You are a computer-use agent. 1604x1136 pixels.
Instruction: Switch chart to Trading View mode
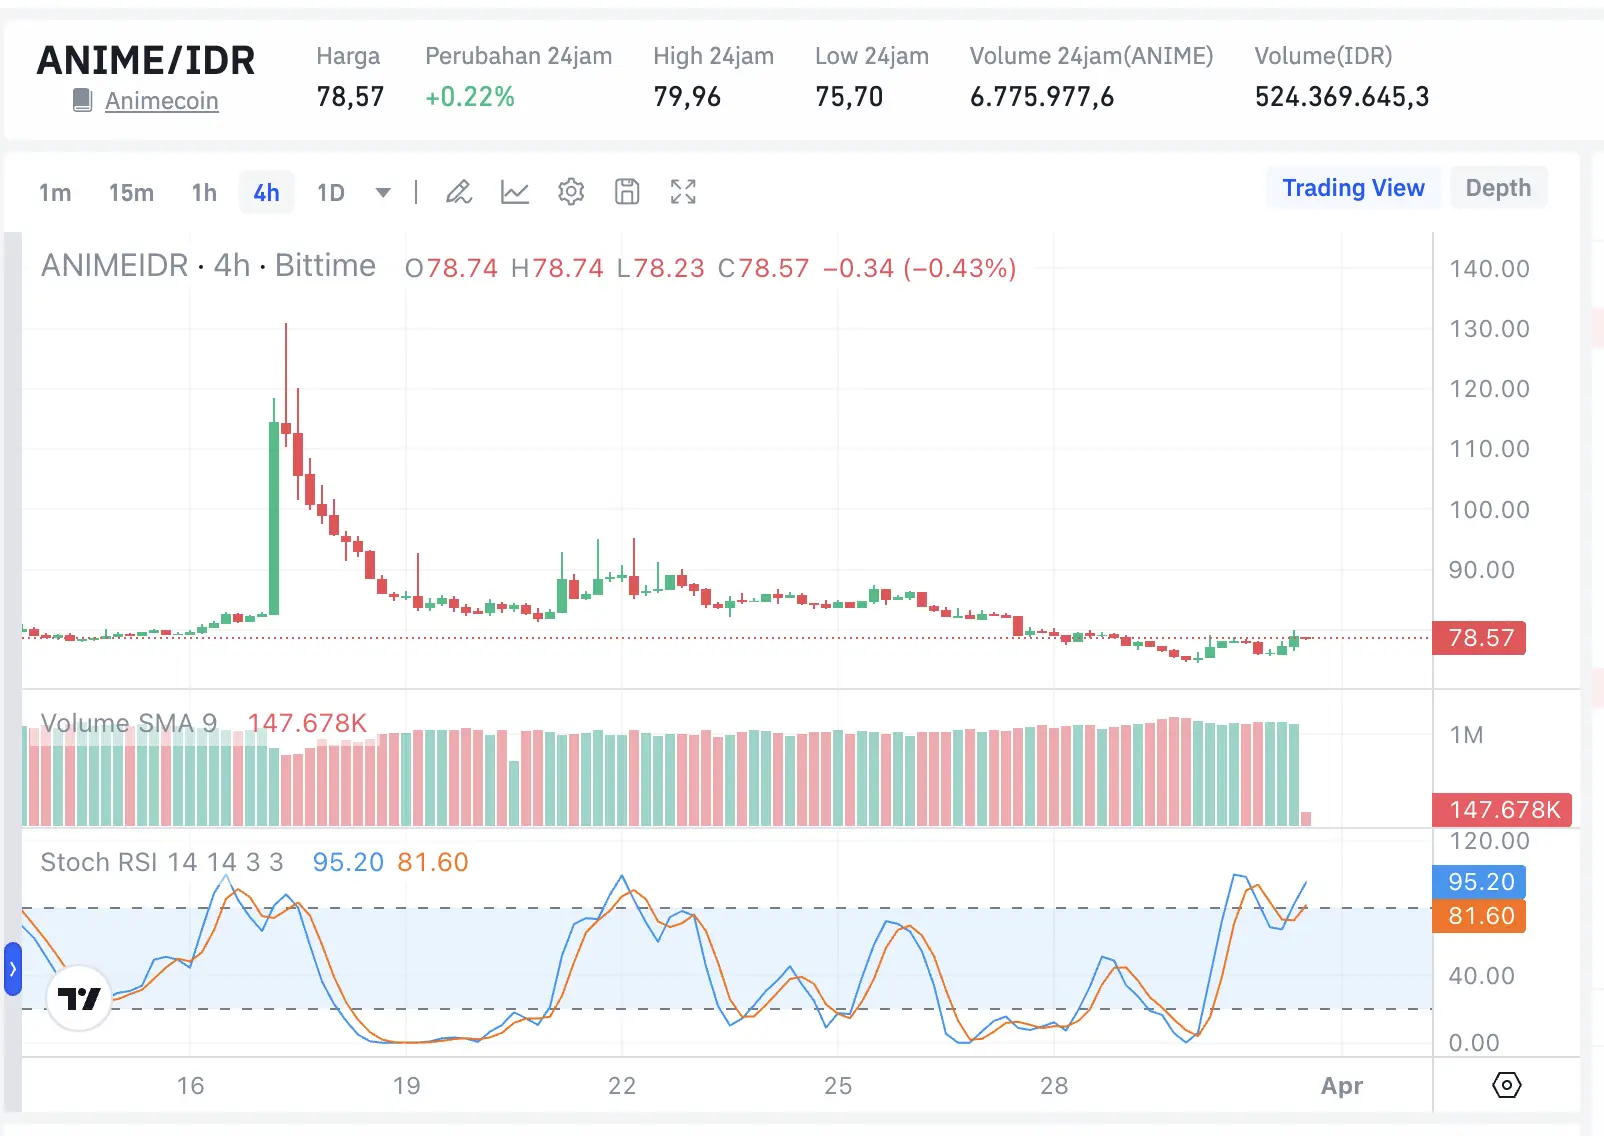(x=1353, y=187)
